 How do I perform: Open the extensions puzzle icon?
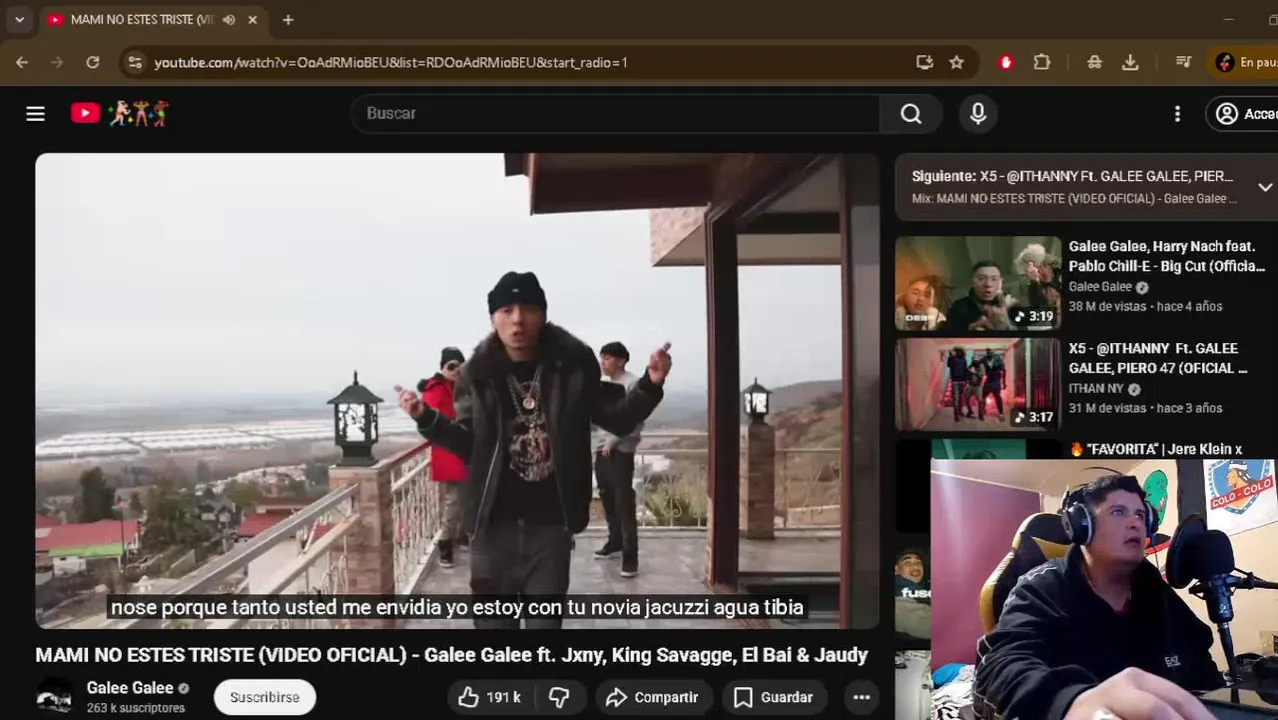1042,62
